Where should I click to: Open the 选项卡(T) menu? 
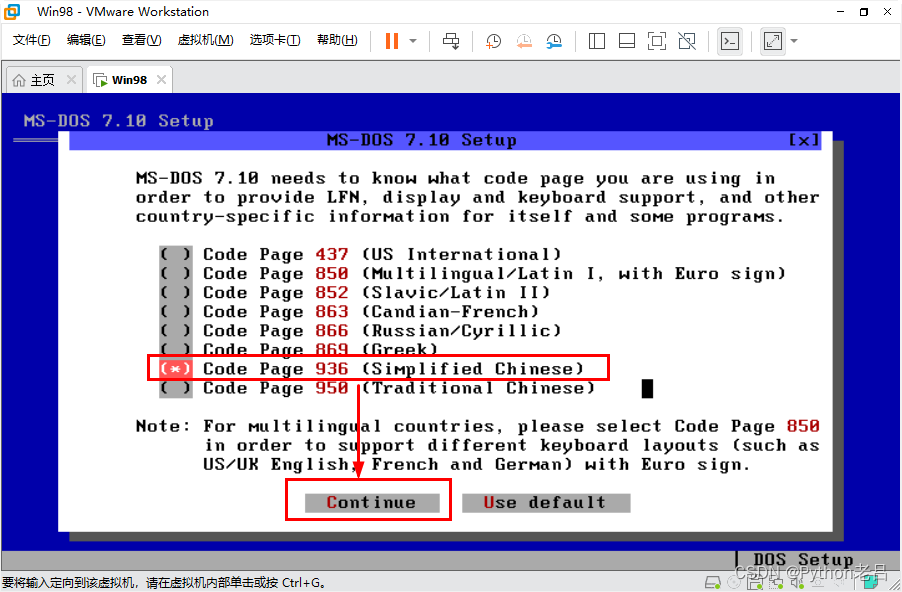point(275,40)
